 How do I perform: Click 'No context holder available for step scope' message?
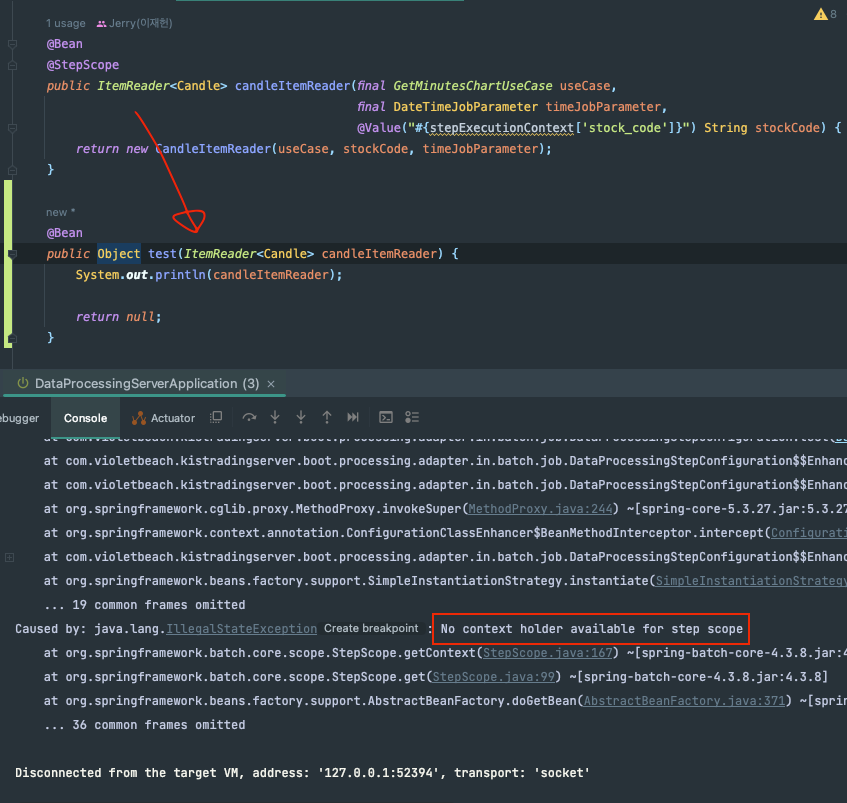(591, 629)
